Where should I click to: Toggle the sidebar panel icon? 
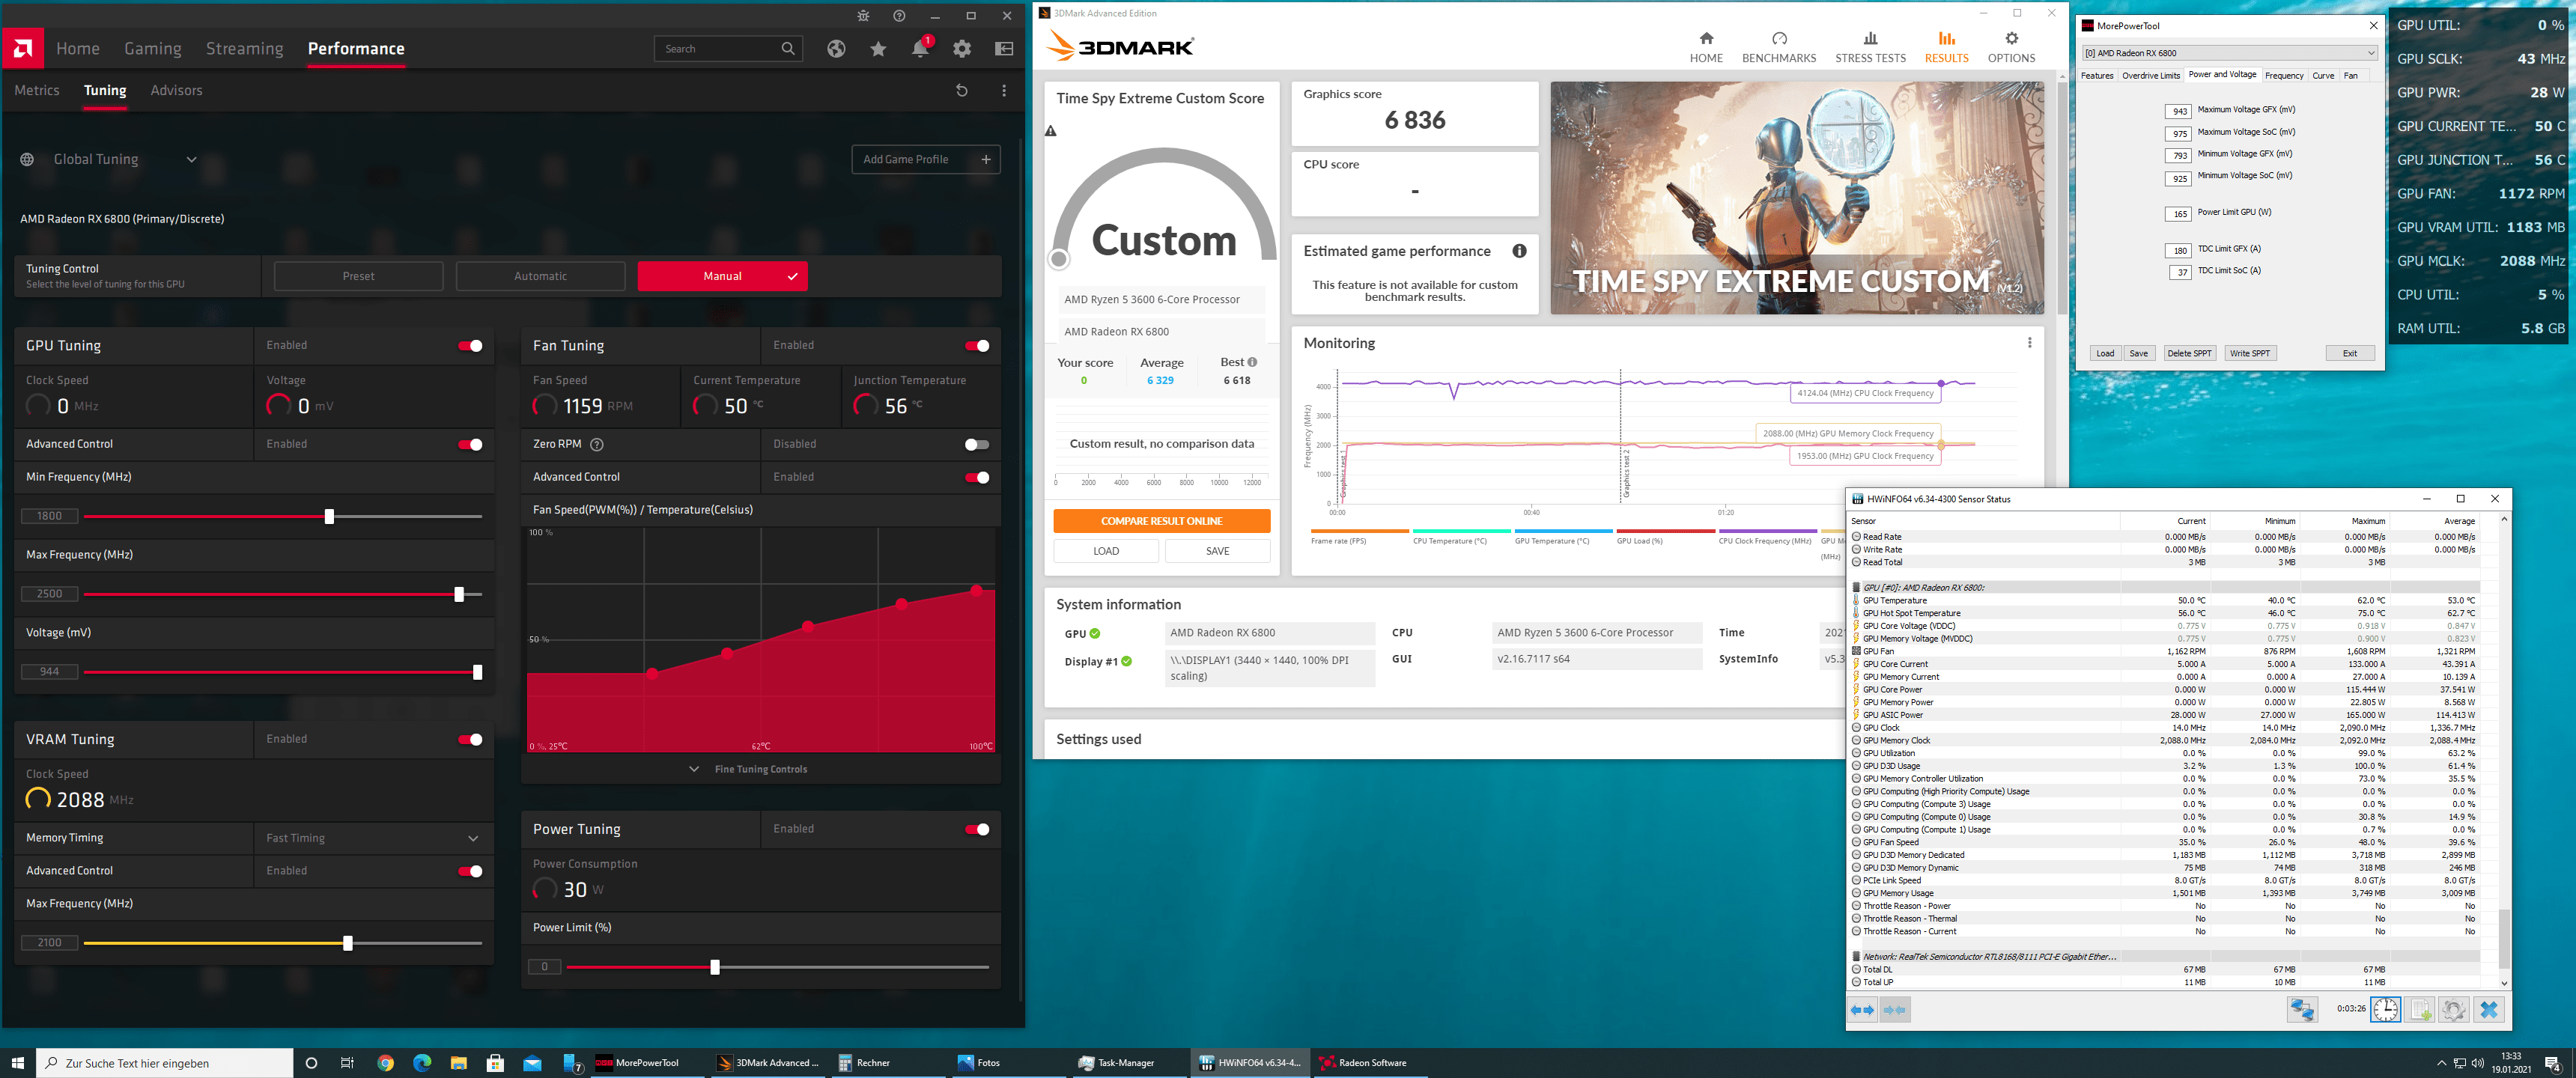(x=1004, y=48)
